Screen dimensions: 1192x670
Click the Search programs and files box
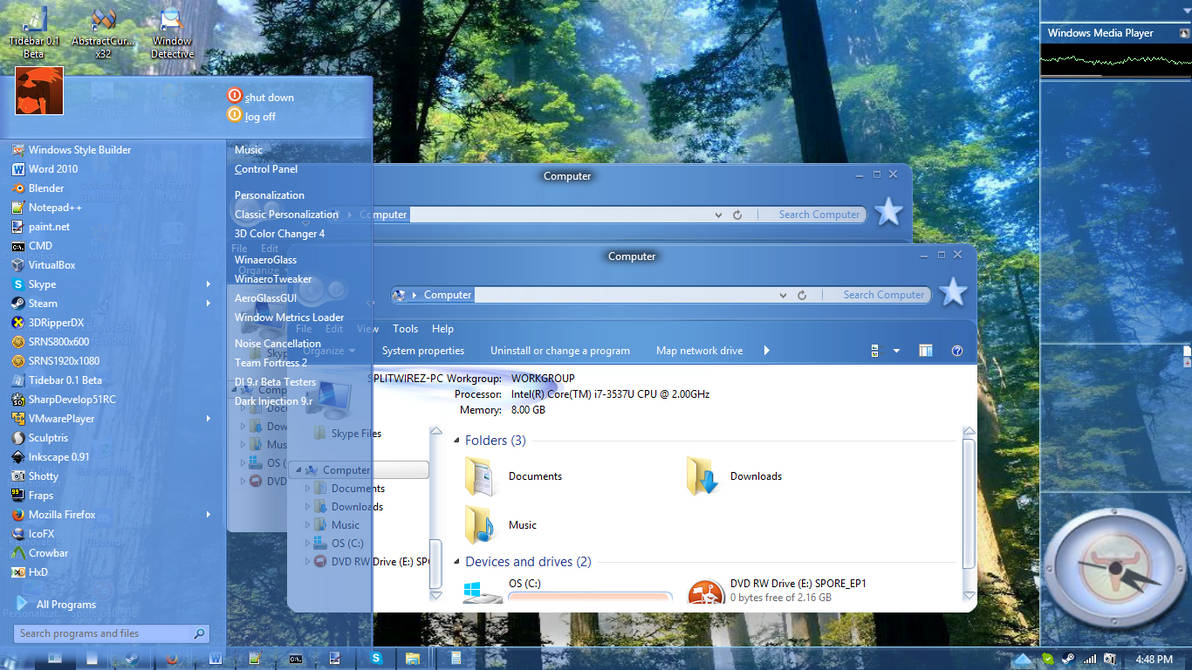click(110, 633)
